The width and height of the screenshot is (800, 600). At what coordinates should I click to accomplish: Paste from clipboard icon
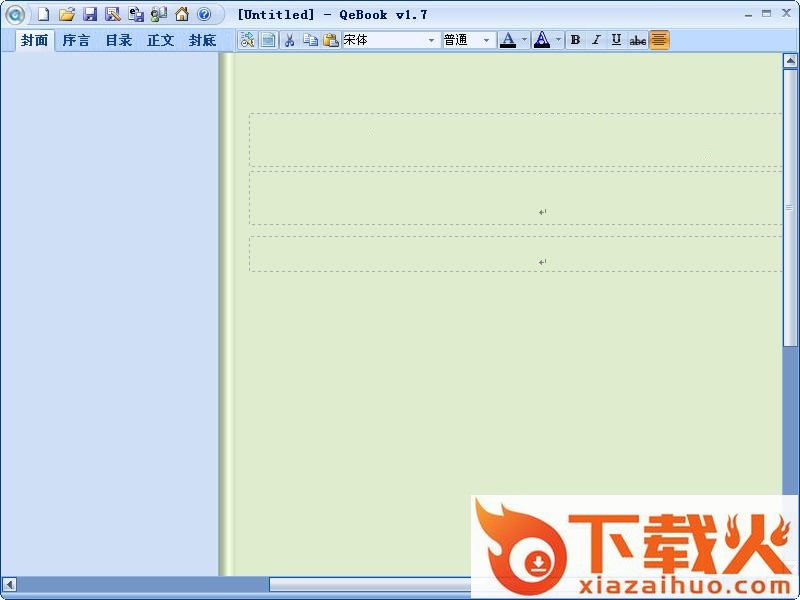click(x=331, y=40)
